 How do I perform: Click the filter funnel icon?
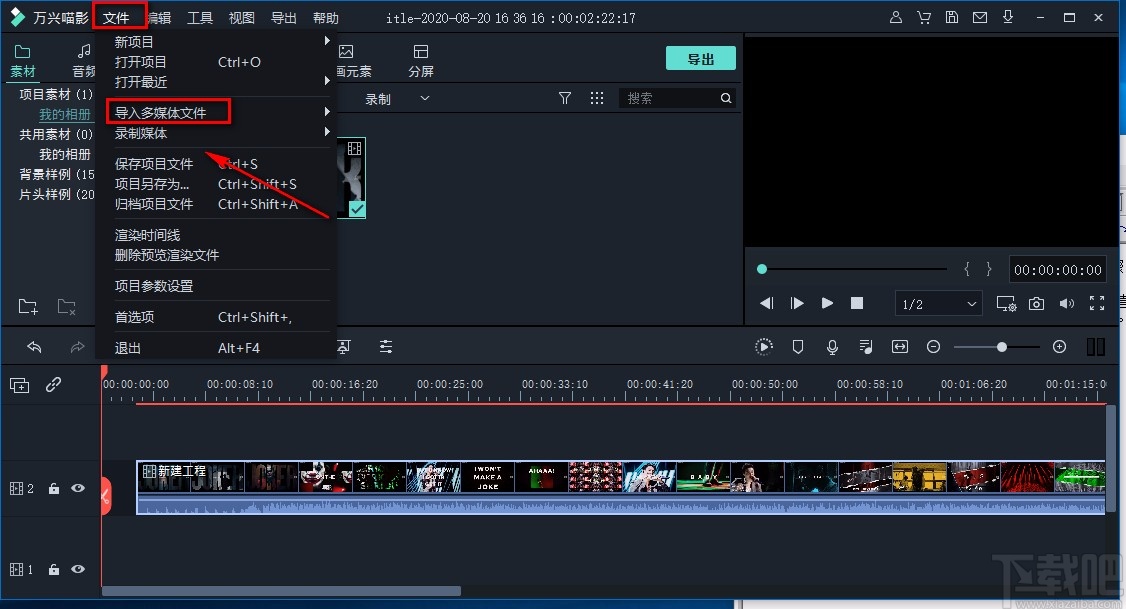point(565,98)
